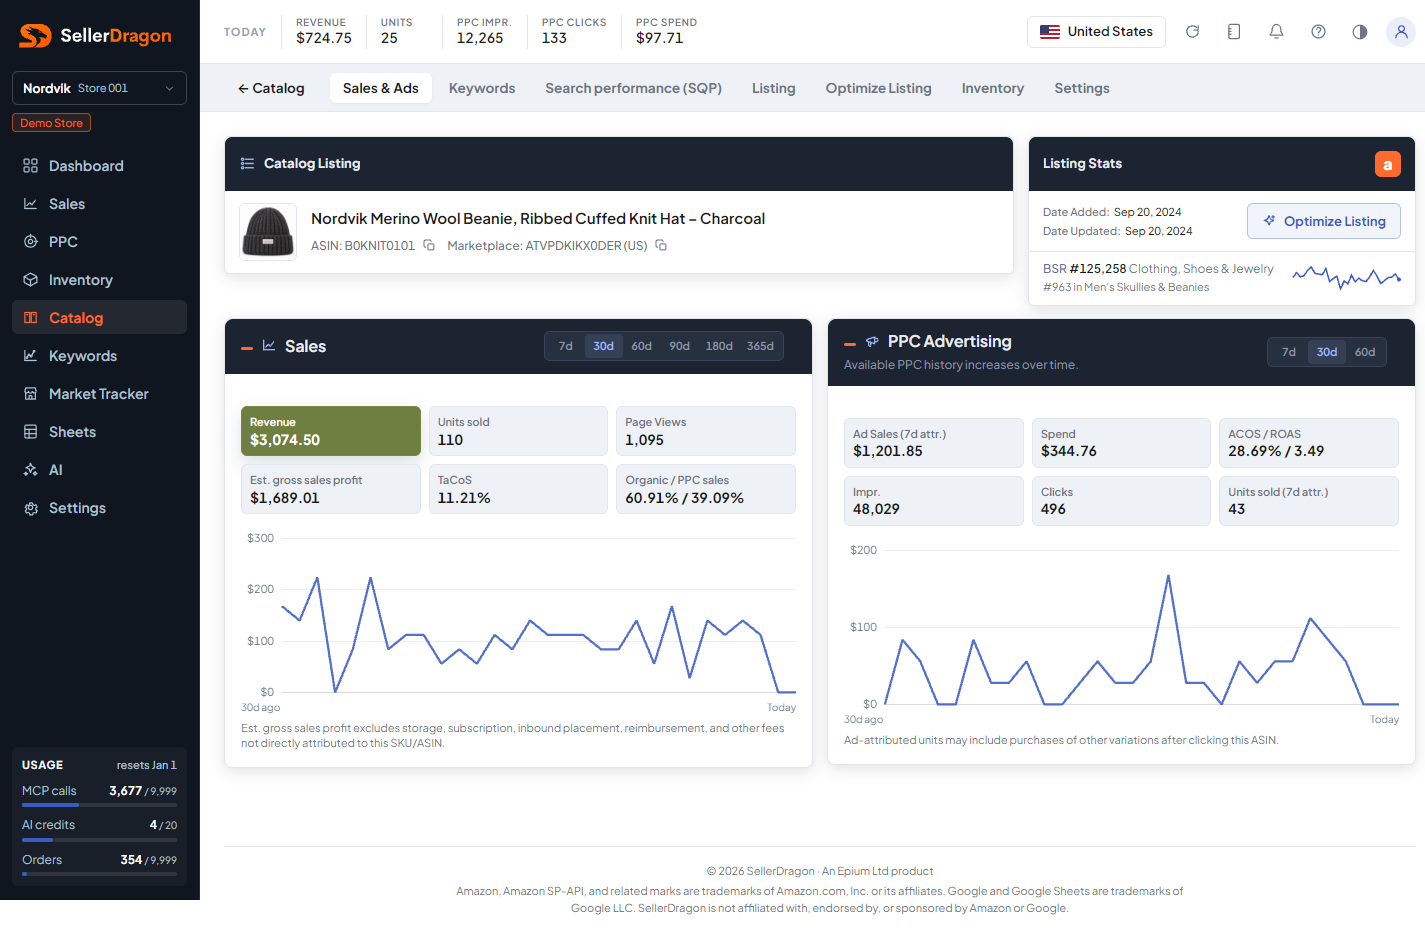
Task: Click the Demo Store badge
Action: click(x=52, y=123)
